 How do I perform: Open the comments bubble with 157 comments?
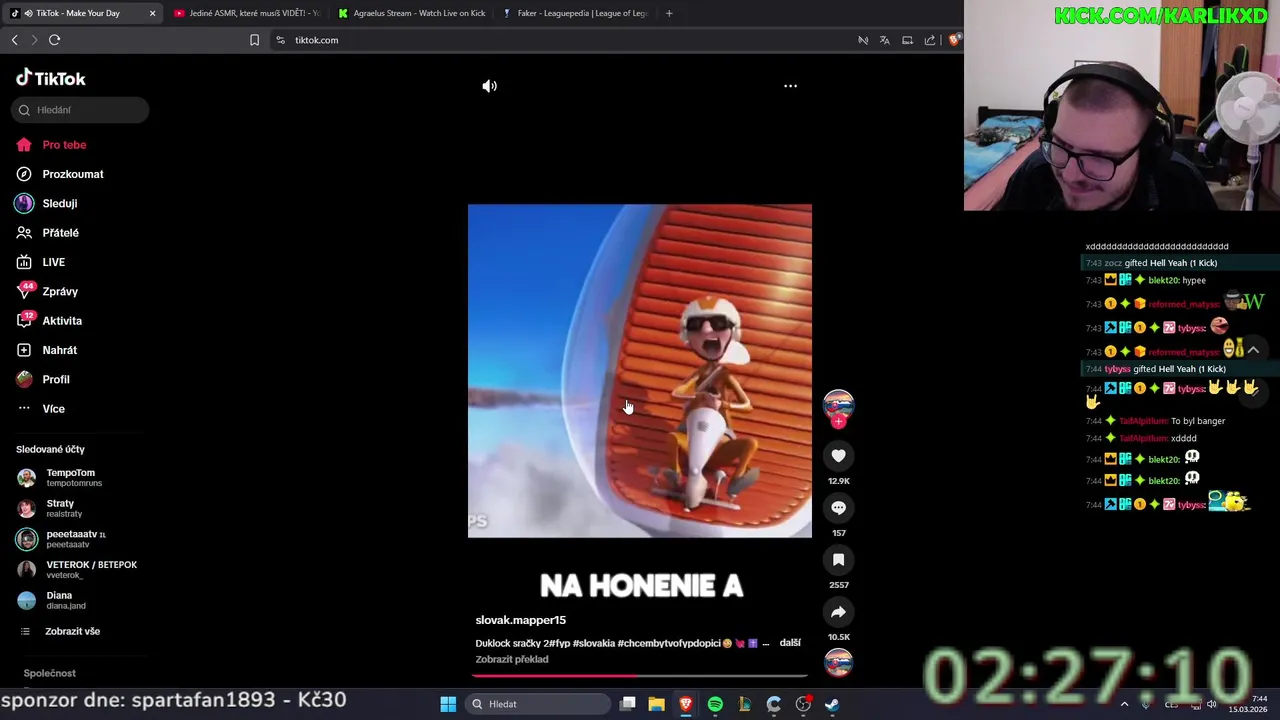tap(838, 508)
